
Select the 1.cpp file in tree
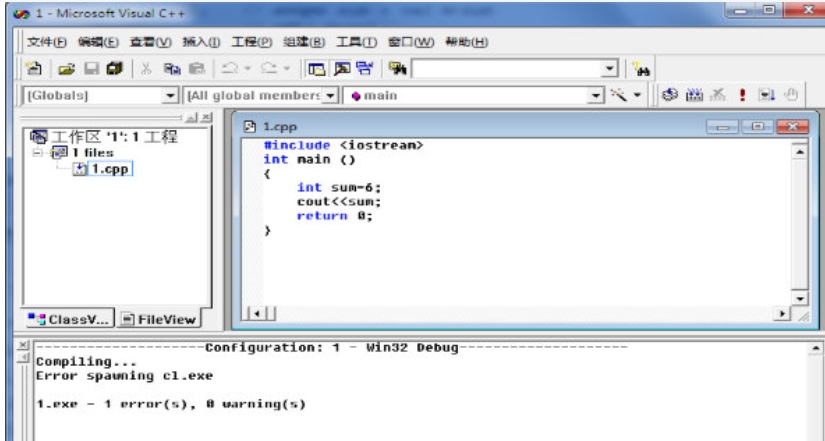tap(109, 169)
